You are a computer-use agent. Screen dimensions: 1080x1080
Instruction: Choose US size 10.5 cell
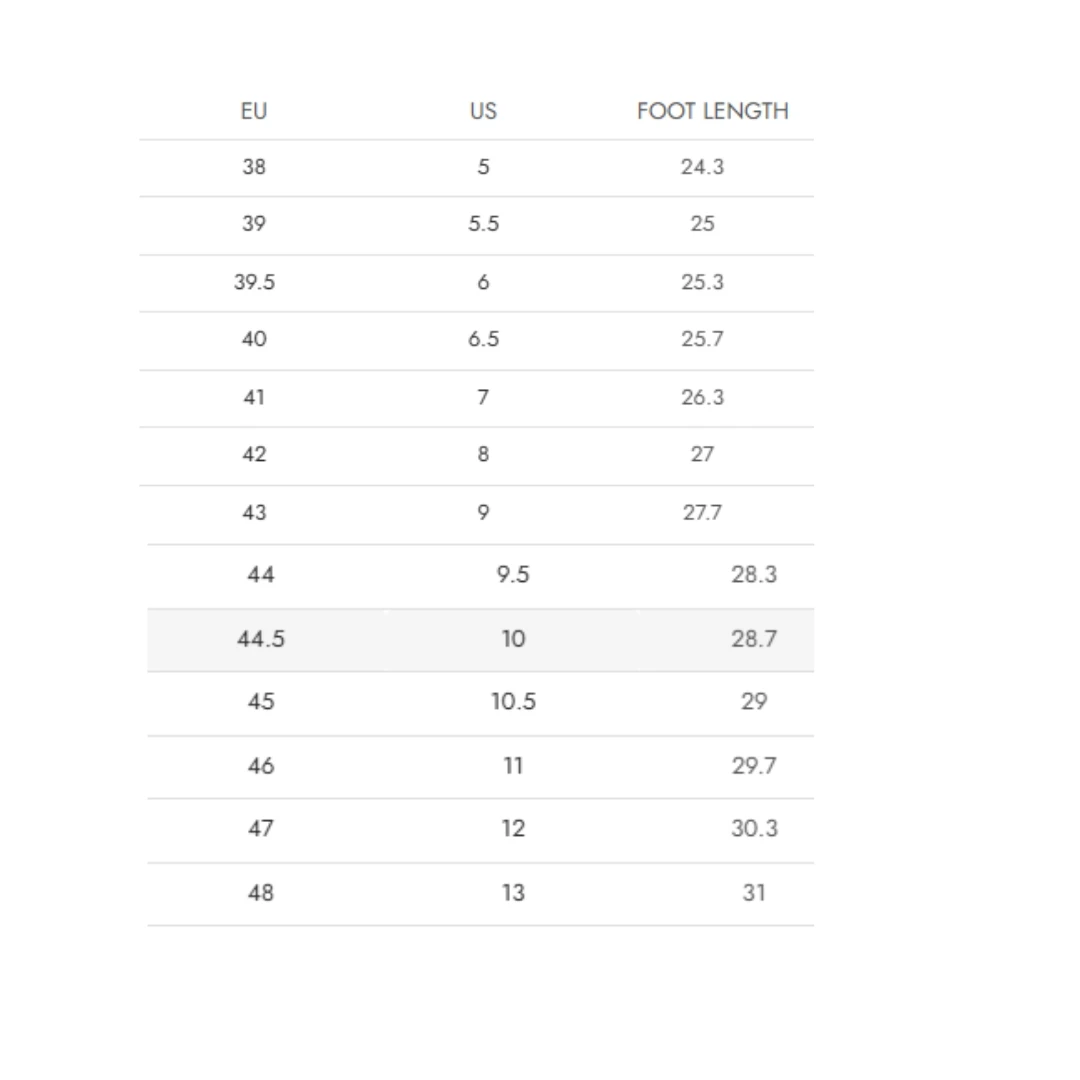(513, 702)
